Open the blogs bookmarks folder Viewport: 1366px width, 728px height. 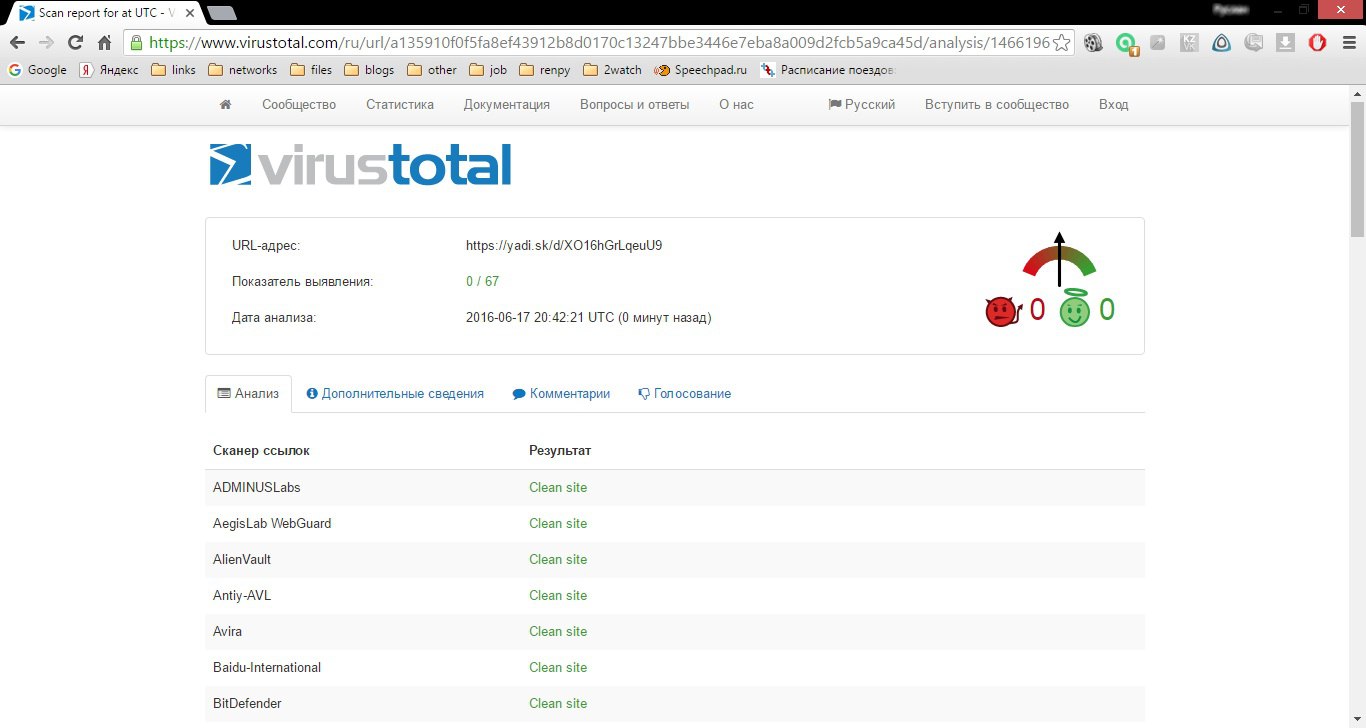coord(369,70)
